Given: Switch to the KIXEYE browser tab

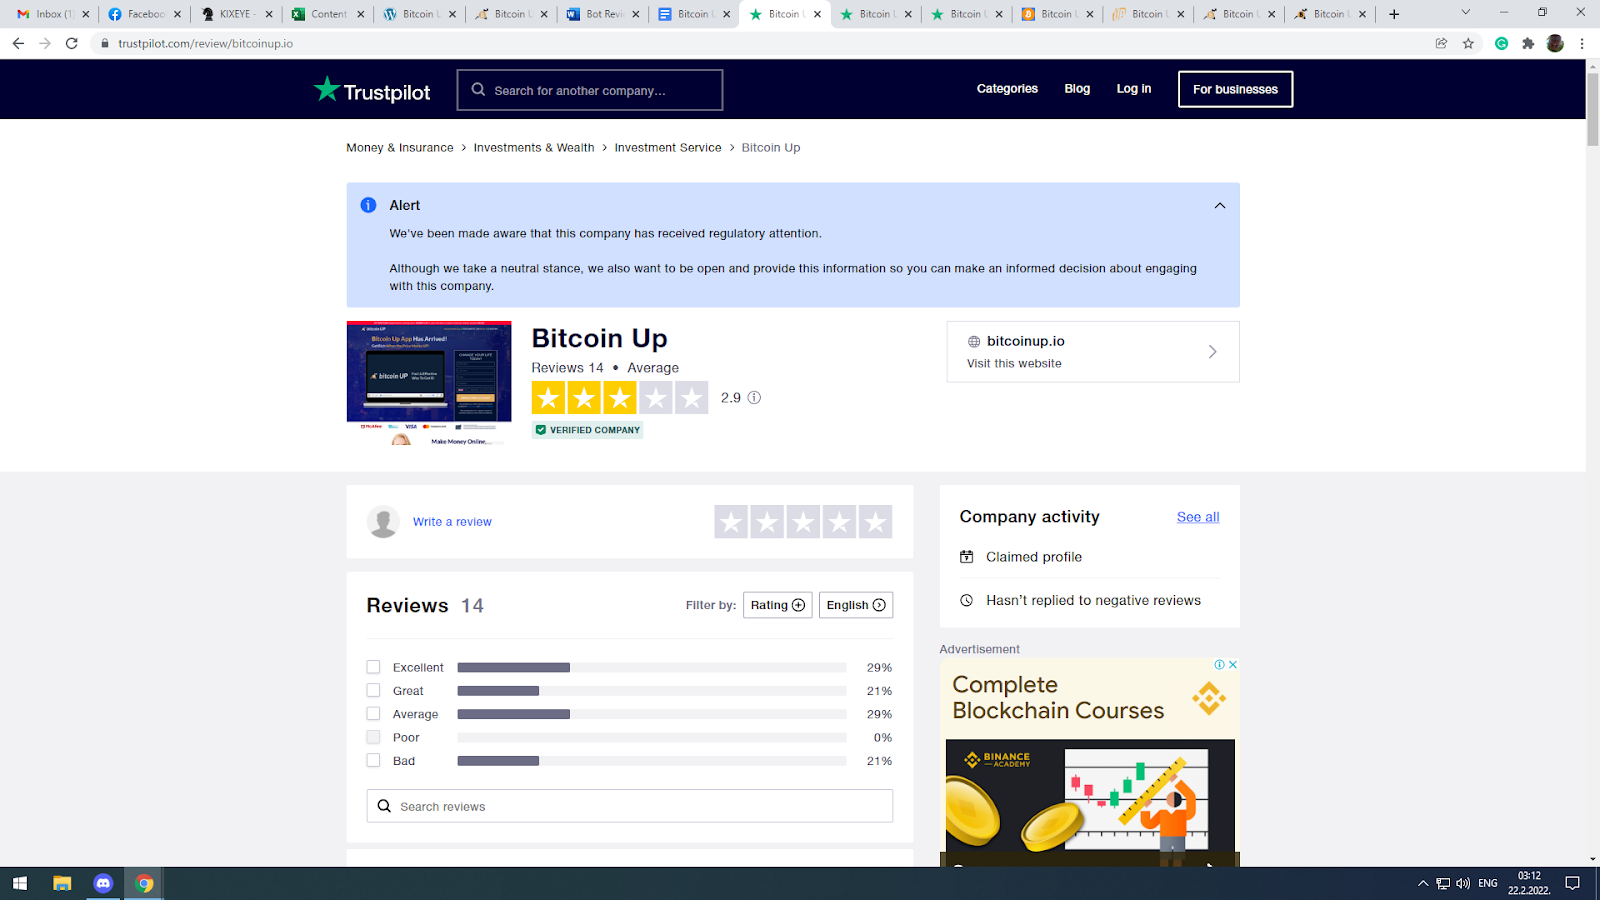Looking at the screenshot, I should (236, 14).
